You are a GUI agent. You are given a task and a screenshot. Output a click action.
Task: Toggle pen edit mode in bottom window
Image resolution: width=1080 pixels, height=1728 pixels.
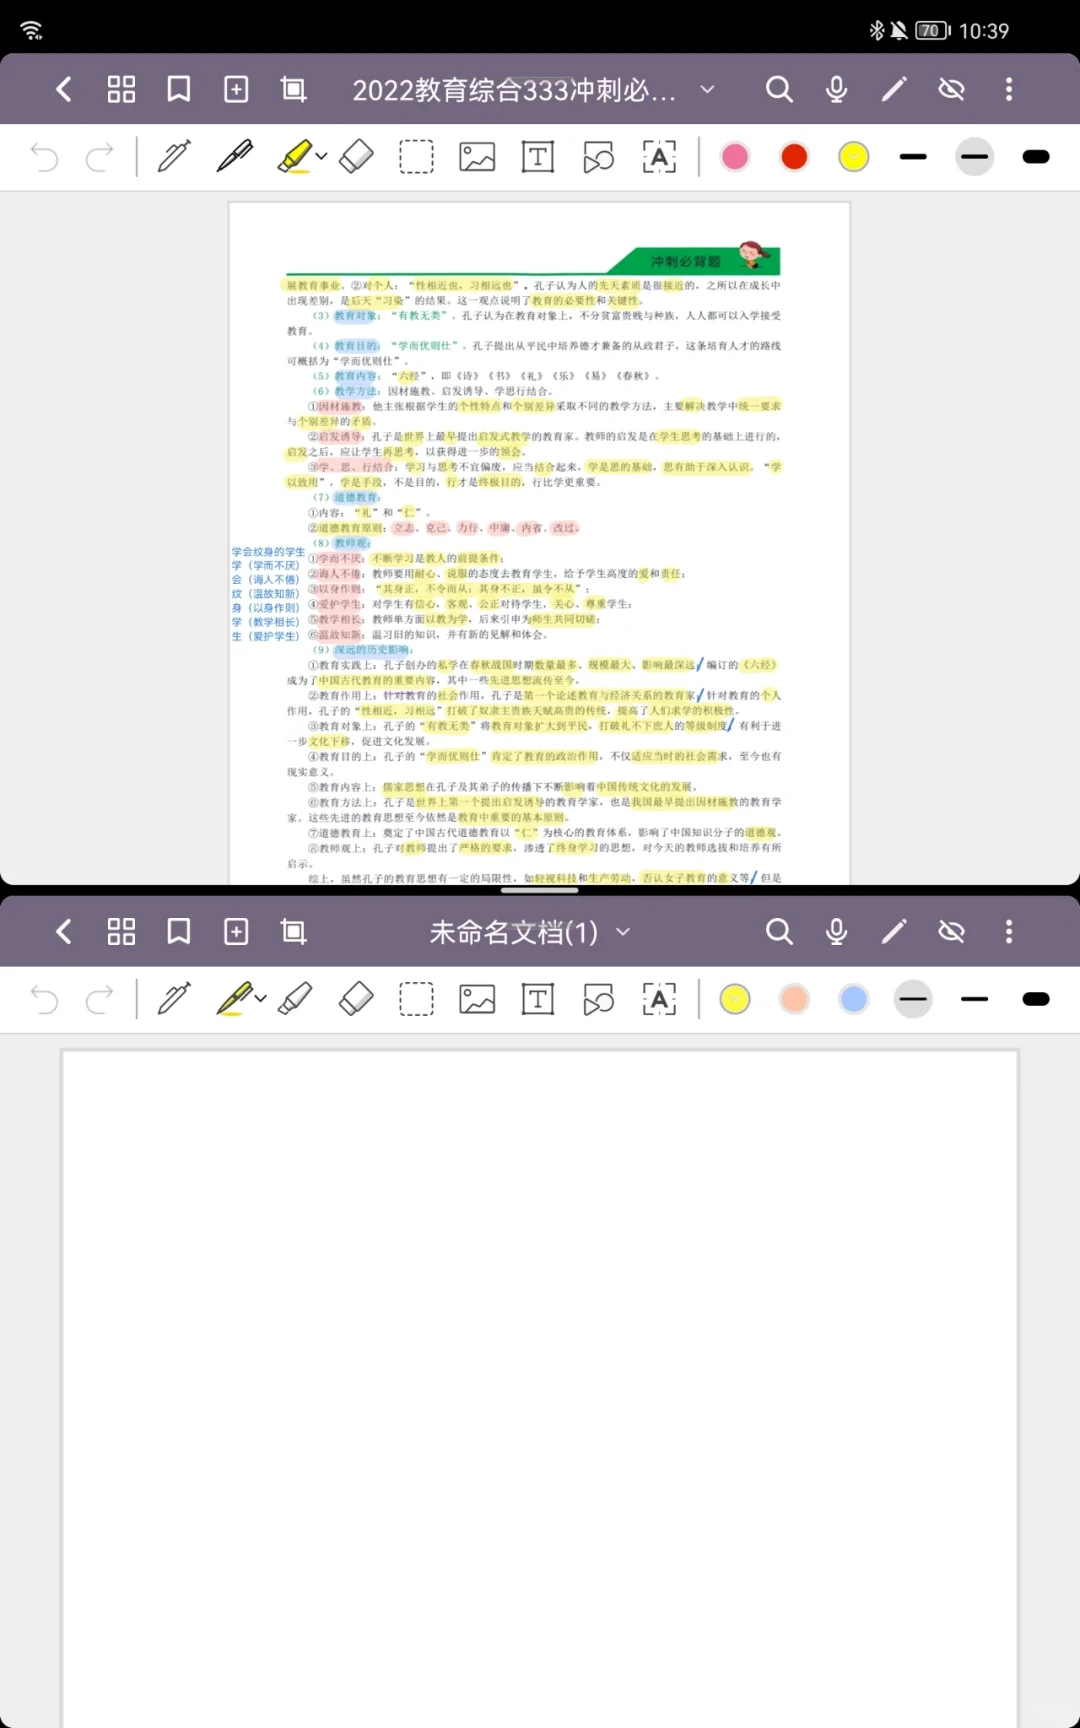[x=894, y=932]
